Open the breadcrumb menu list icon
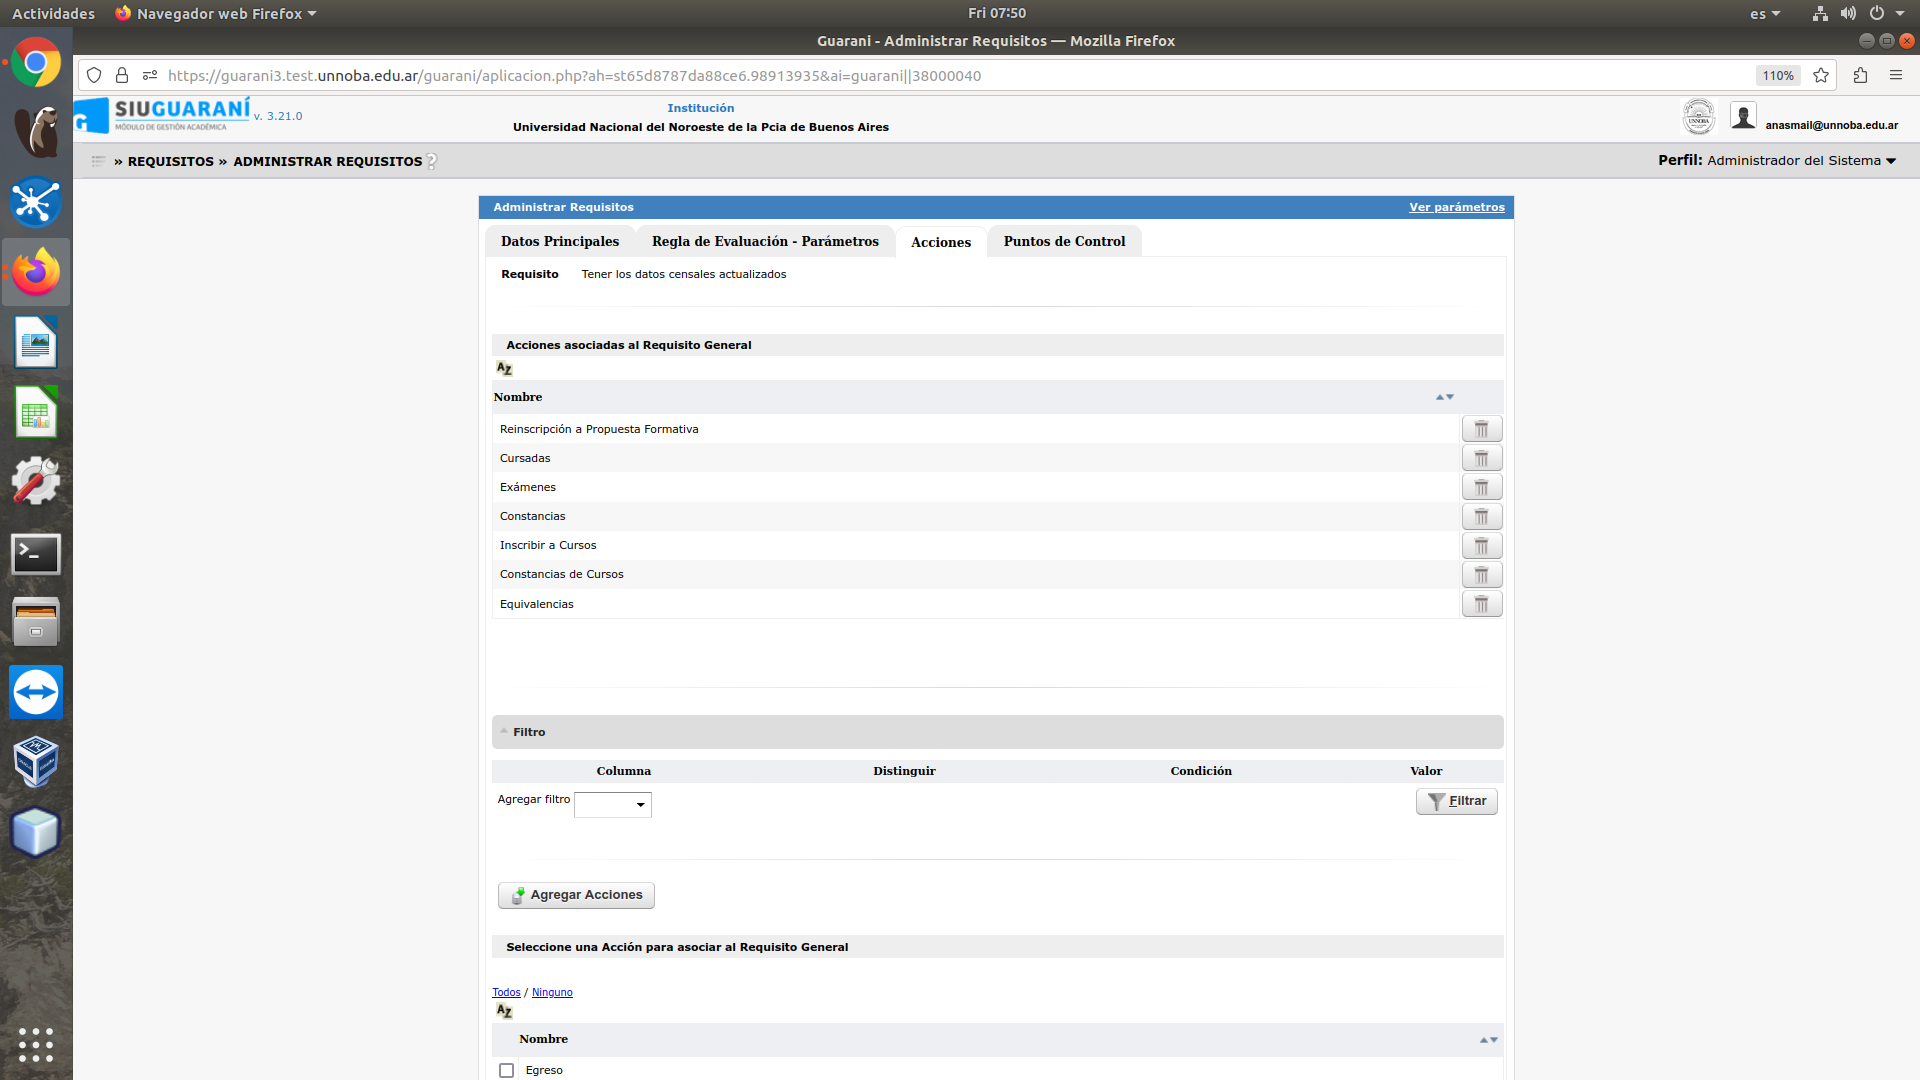Viewport: 1920px width, 1080px height. pos(98,161)
